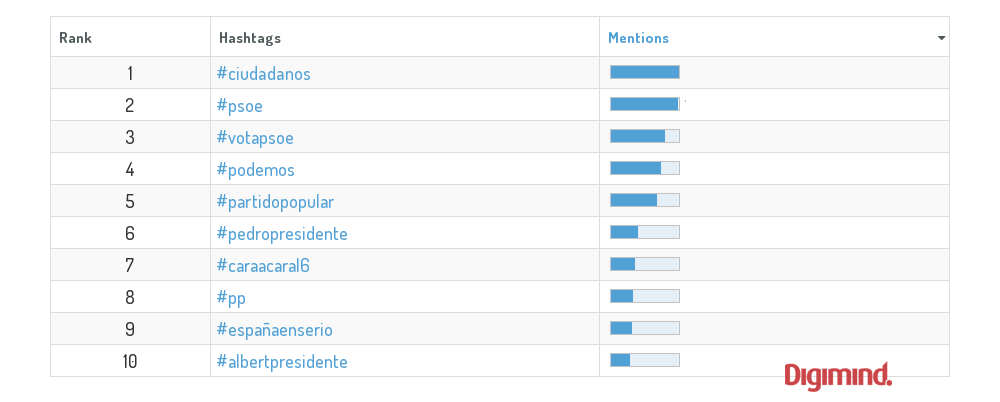Image resolution: width=1000 pixels, height=402 pixels.
Task: Click the mentions bar for #ciudadanos
Action: click(645, 72)
